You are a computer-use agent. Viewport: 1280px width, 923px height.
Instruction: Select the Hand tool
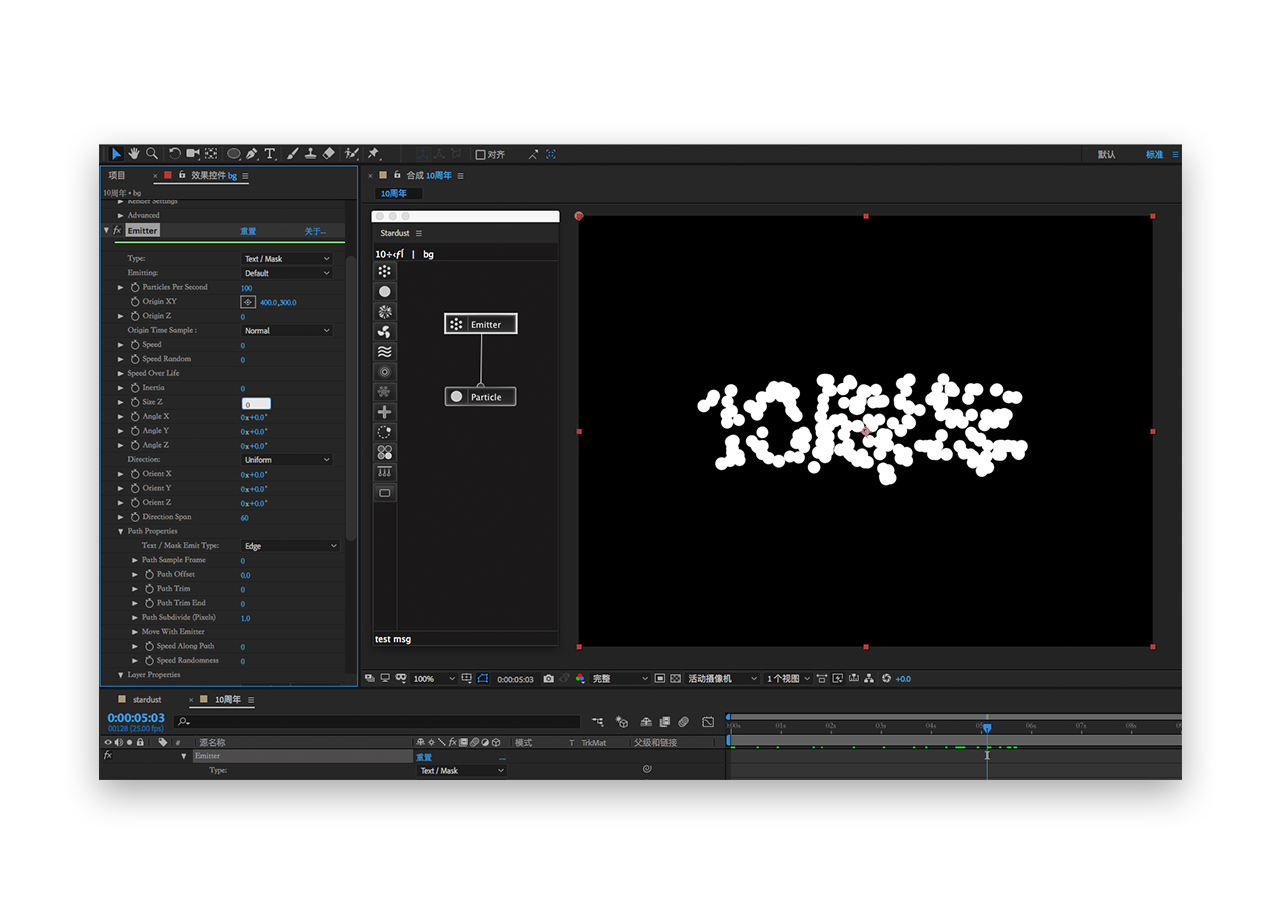click(134, 154)
